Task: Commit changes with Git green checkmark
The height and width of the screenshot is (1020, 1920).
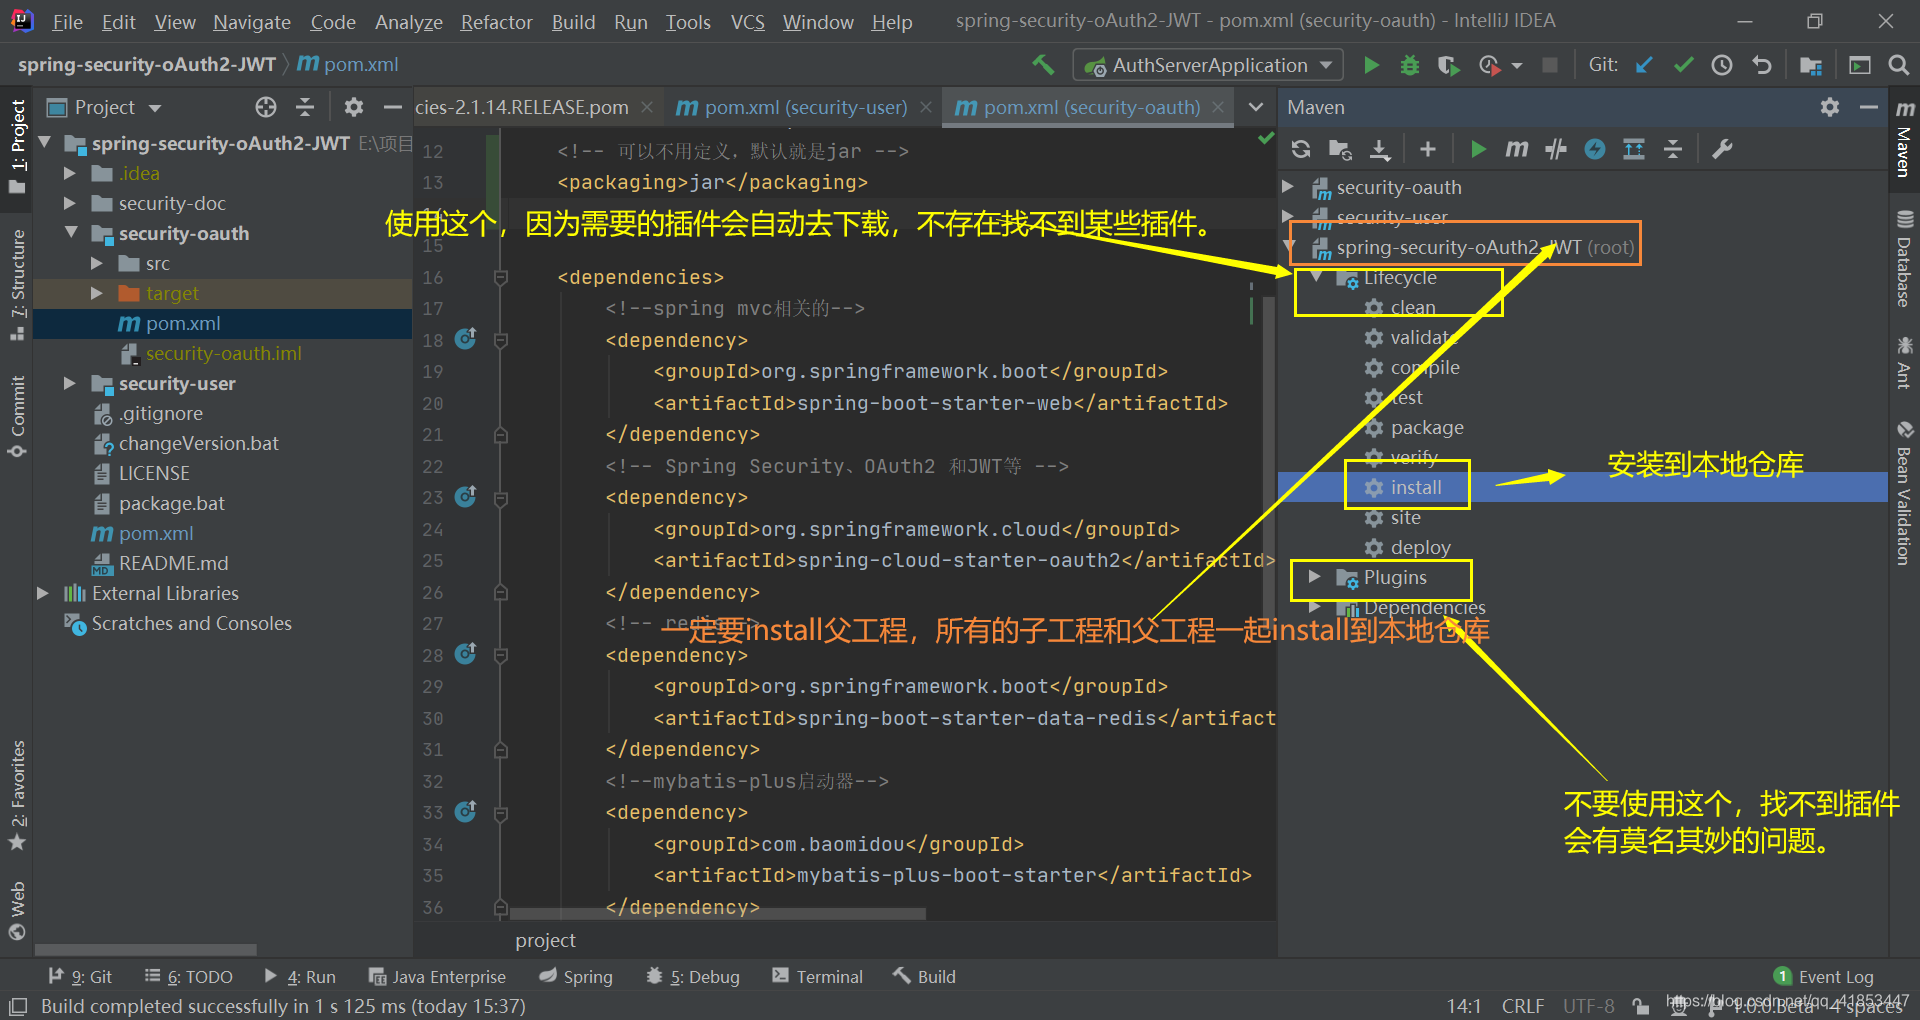Action: click(1683, 65)
